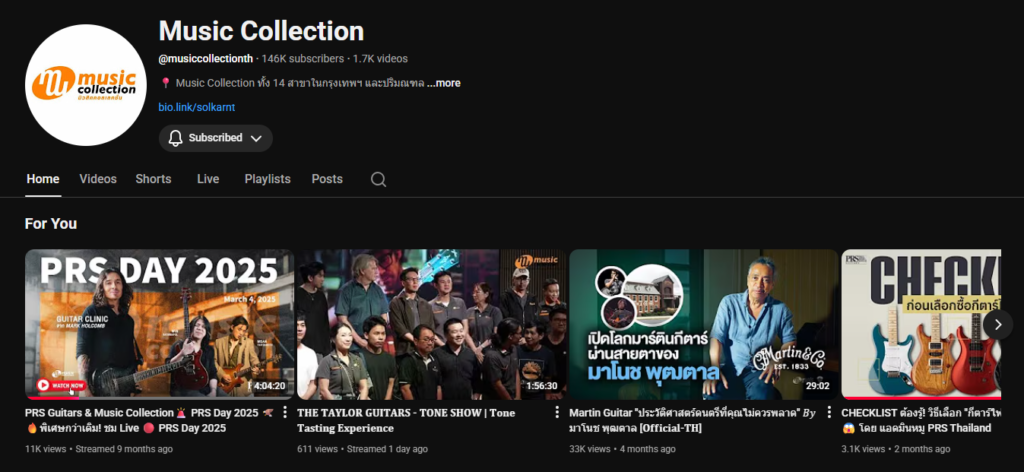The height and width of the screenshot is (472, 1024).
Task: Click the 146K subscribers text
Action: [x=302, y=59]
